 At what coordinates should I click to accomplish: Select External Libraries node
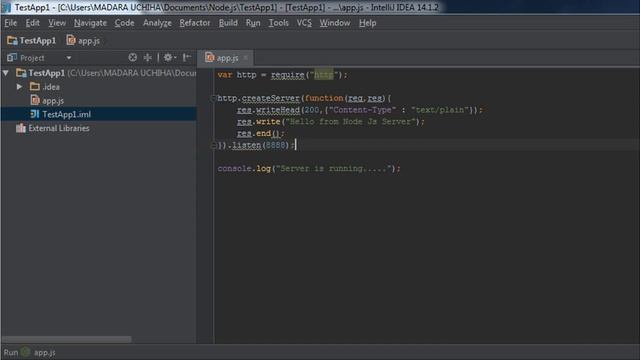pyautogui.click(x=98, y=128)
